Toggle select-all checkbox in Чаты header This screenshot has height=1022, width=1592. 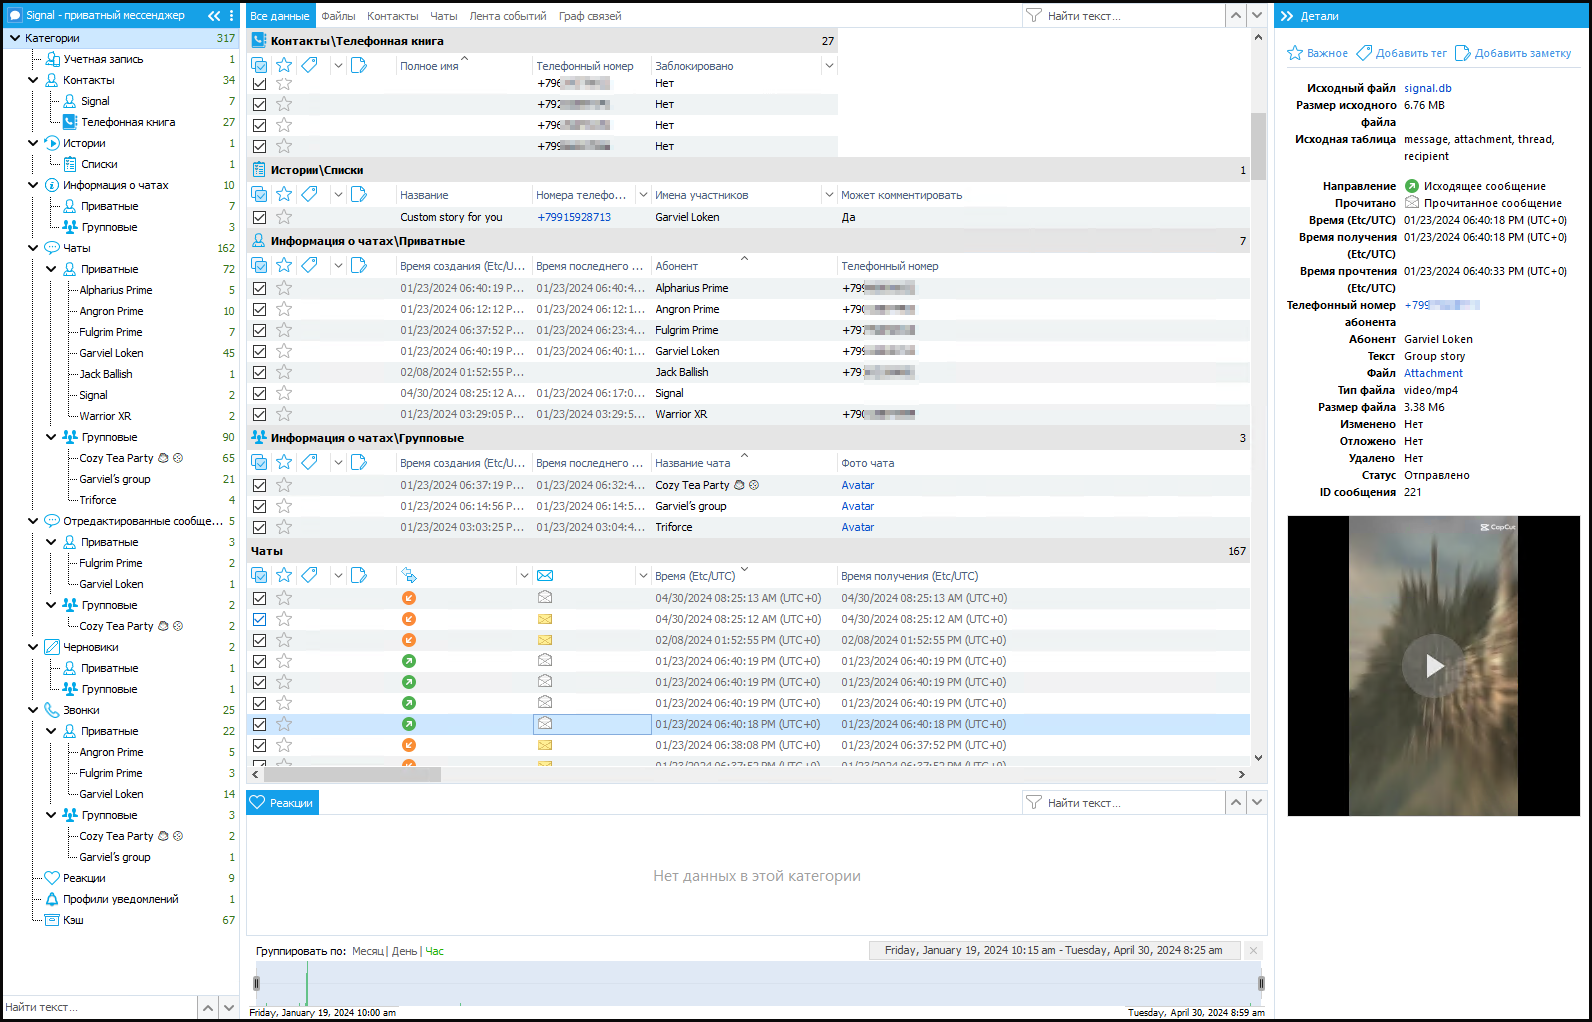click(x=260, y=575)
